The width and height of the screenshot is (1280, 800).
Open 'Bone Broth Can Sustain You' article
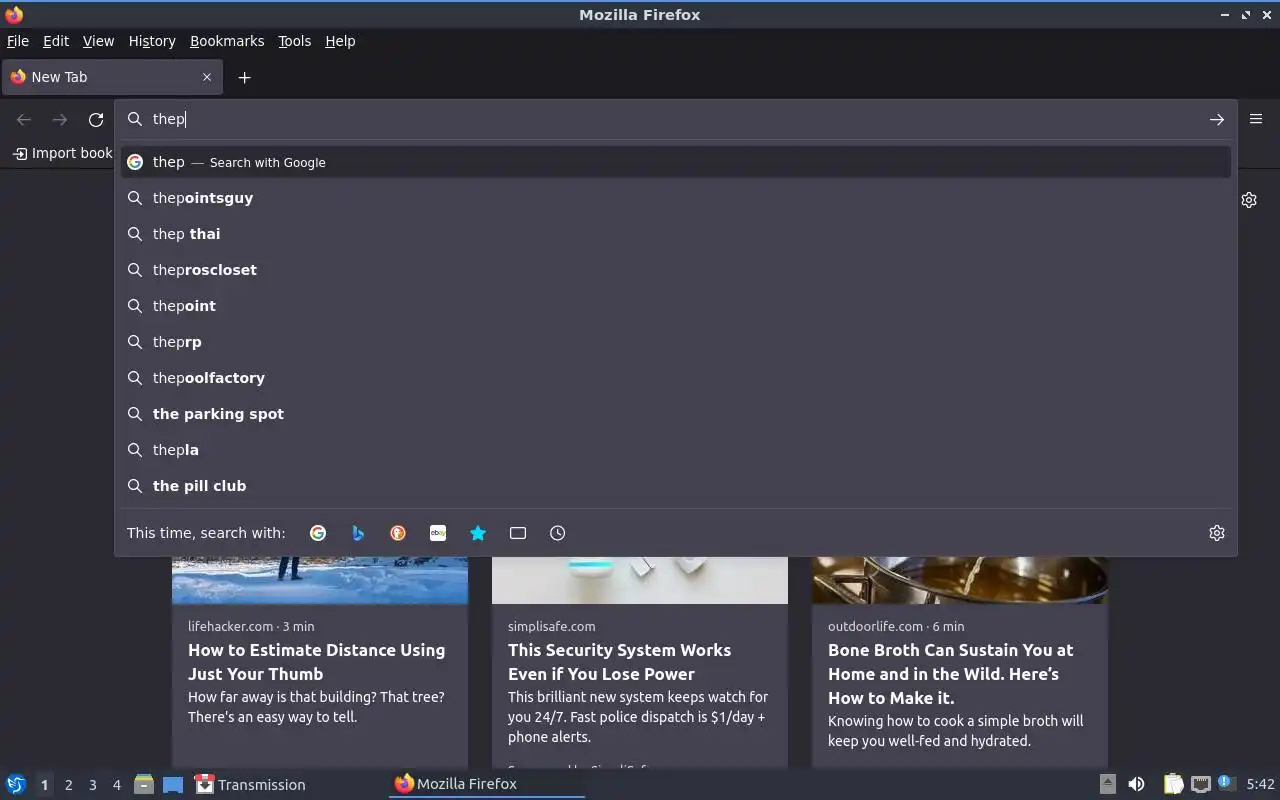pyautogui.click(x=950, y=674)
